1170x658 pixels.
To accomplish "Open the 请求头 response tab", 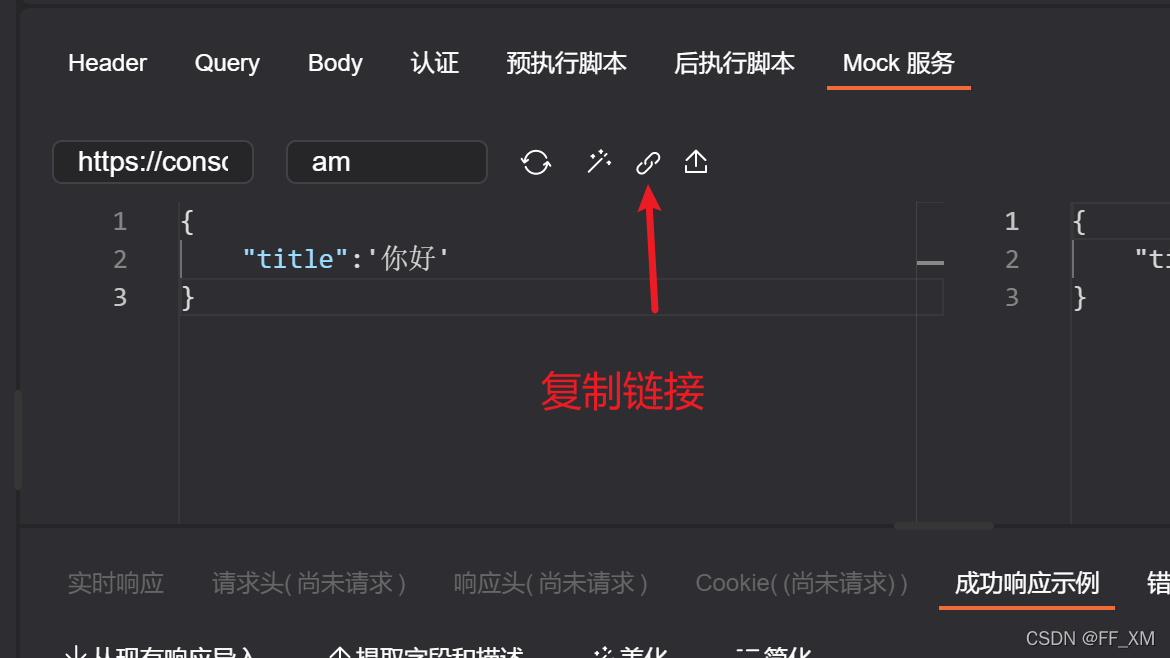I will point(309,583).
